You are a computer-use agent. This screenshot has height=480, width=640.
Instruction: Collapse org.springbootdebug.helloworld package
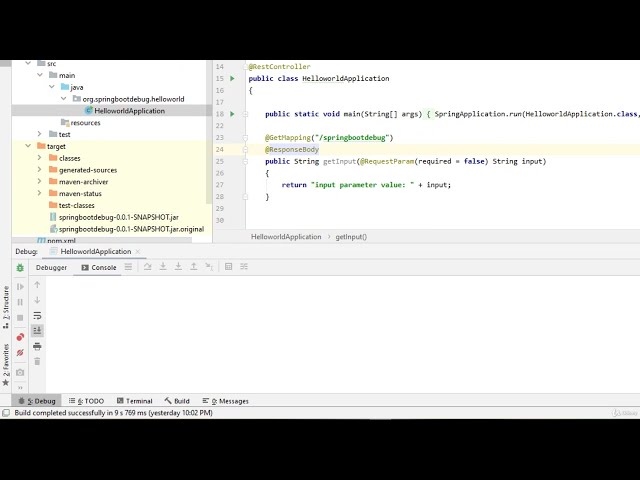[64, 99]
